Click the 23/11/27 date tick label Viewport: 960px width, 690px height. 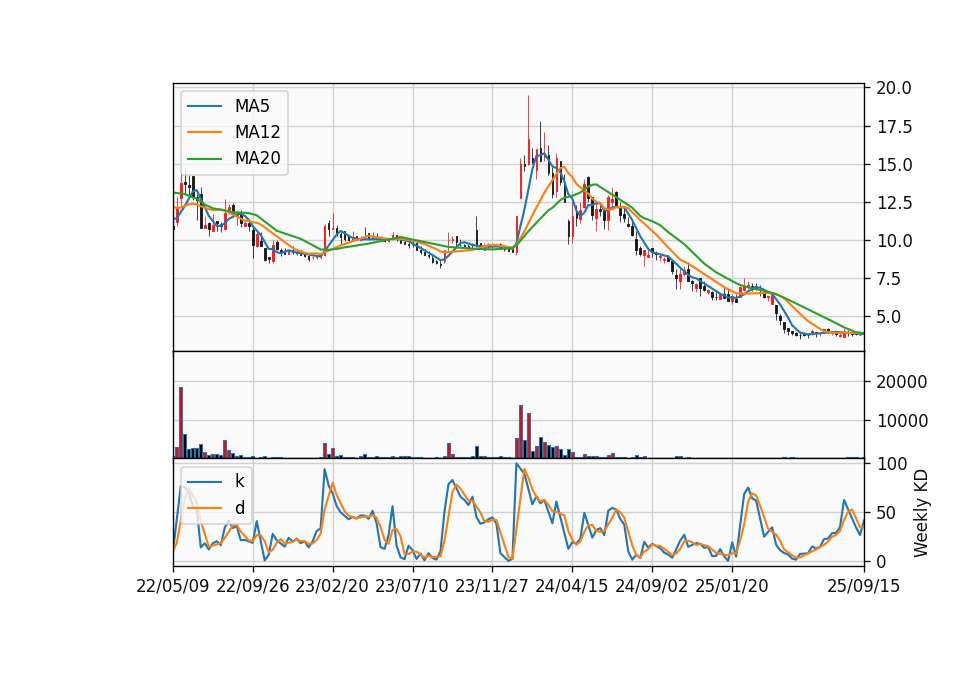[492, 586]
